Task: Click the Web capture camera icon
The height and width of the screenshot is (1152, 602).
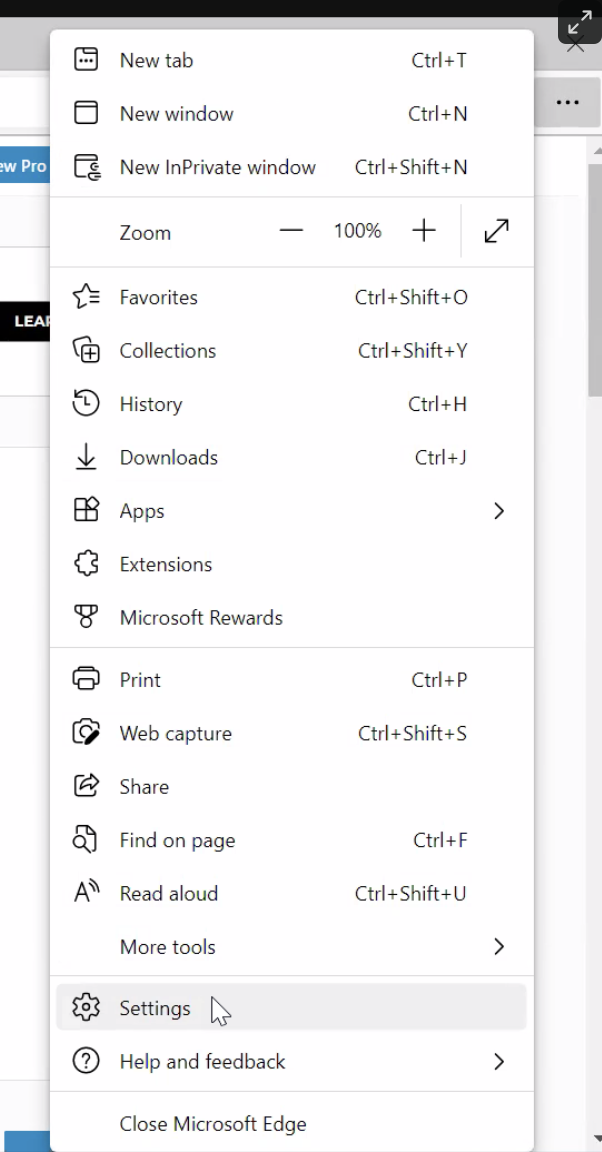Action: [x=87, y=733]
